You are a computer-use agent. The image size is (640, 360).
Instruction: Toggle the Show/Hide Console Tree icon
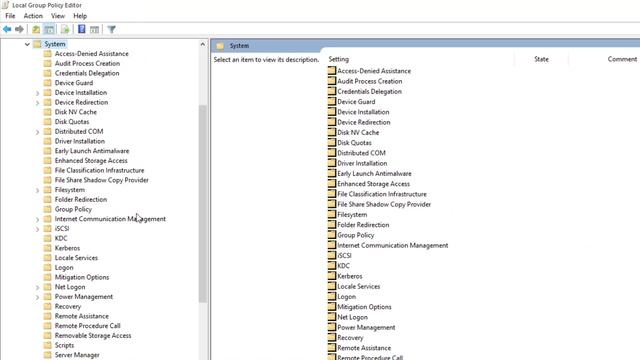[x=49, y=29]
